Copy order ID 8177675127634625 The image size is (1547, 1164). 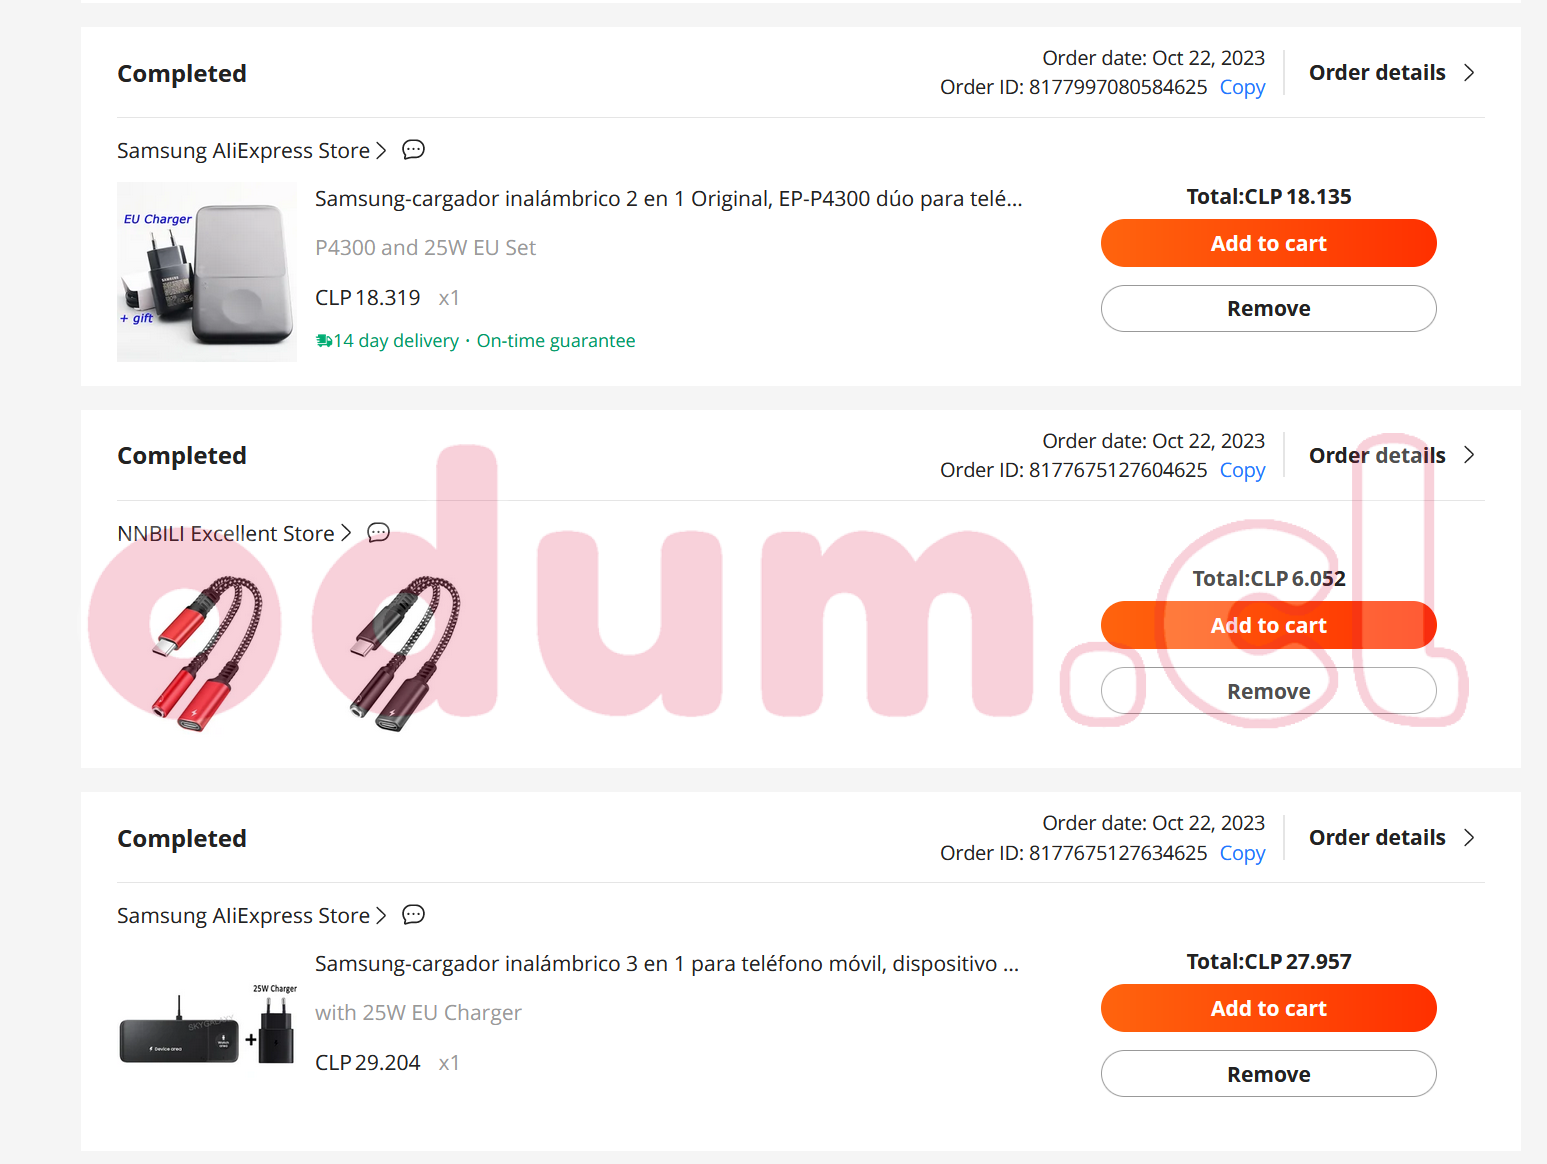[x=1242, y=853]
